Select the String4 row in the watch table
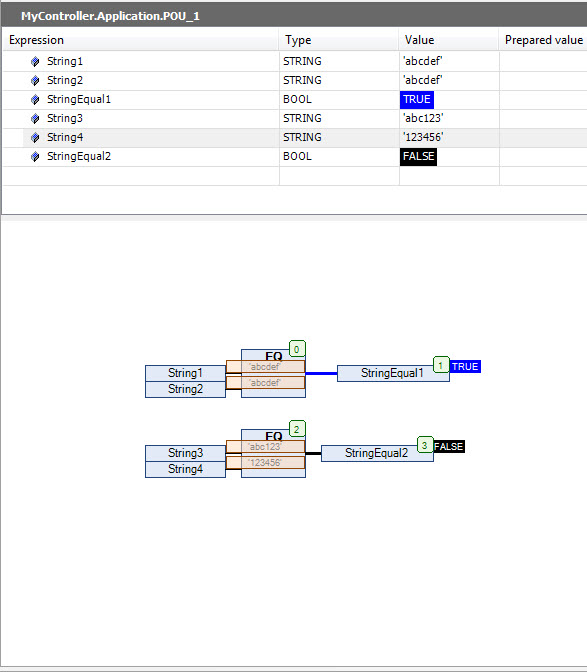587x672 pixels. tap(295, 138)
